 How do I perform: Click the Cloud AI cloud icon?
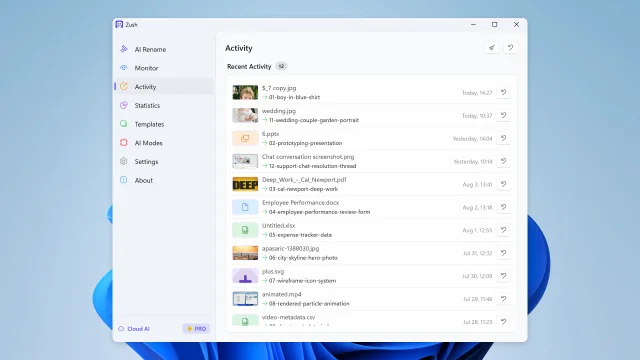(121, 329)
